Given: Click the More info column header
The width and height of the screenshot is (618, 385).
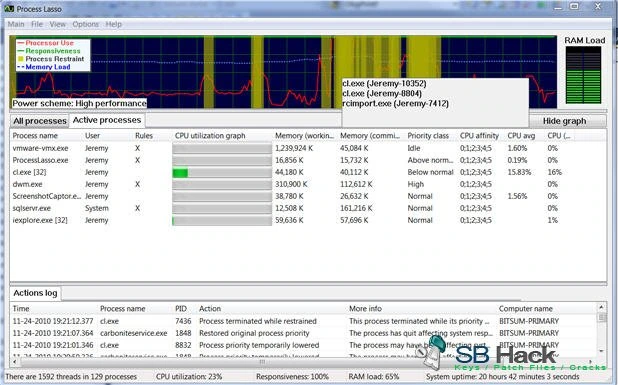Looking at the screenshot, I should click(x=365, y=309).
